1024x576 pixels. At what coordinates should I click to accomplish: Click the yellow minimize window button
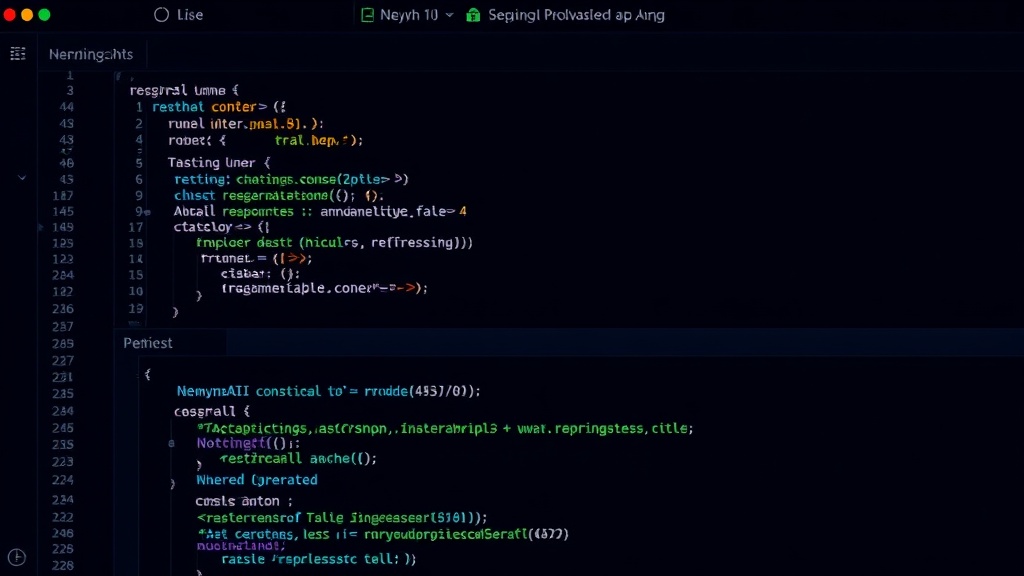coord(27,15)
